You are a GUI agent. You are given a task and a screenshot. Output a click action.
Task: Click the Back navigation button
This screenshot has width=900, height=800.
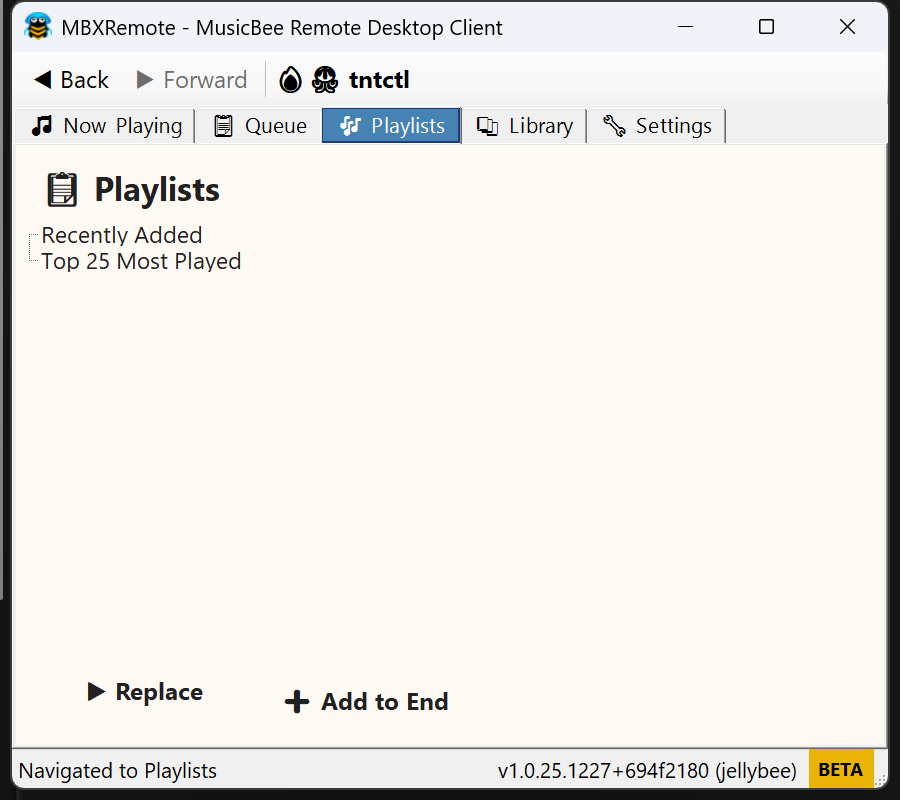pyautogui.click(x=68, y=79)
